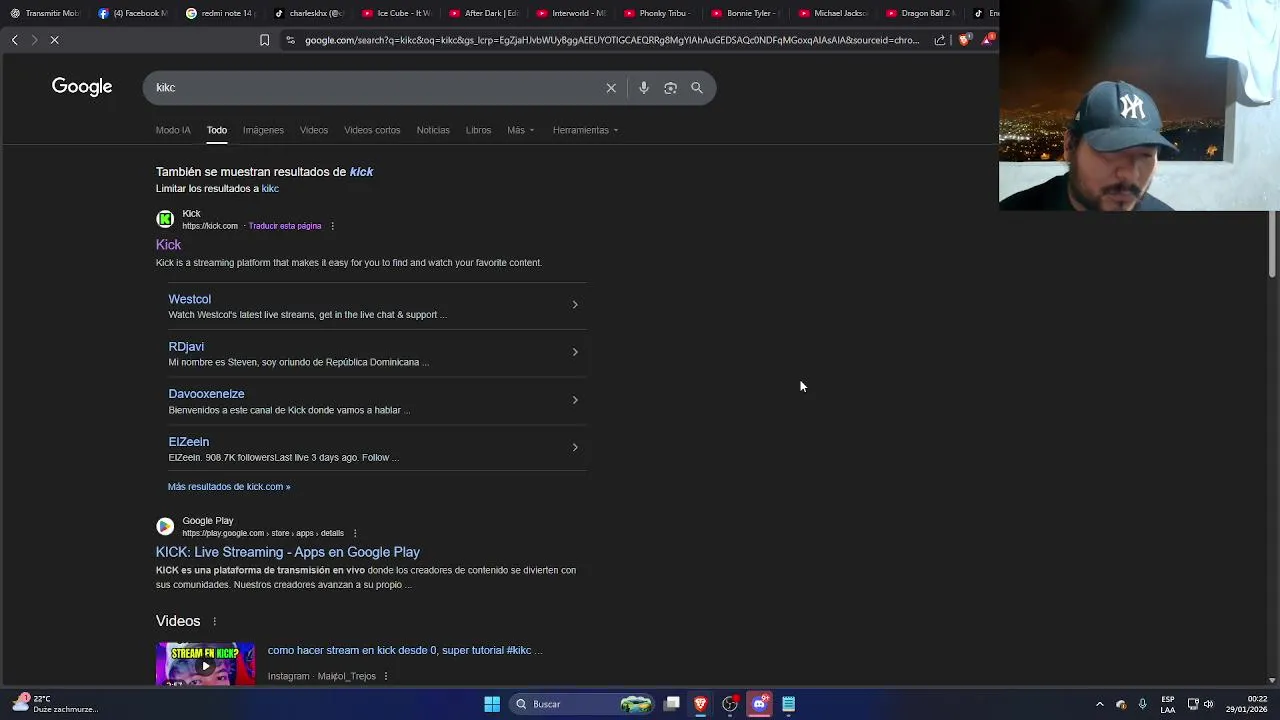Screen dimensions: 1280x720
Task: Open Google Lens image search icon
Action: tap(670, 88)
